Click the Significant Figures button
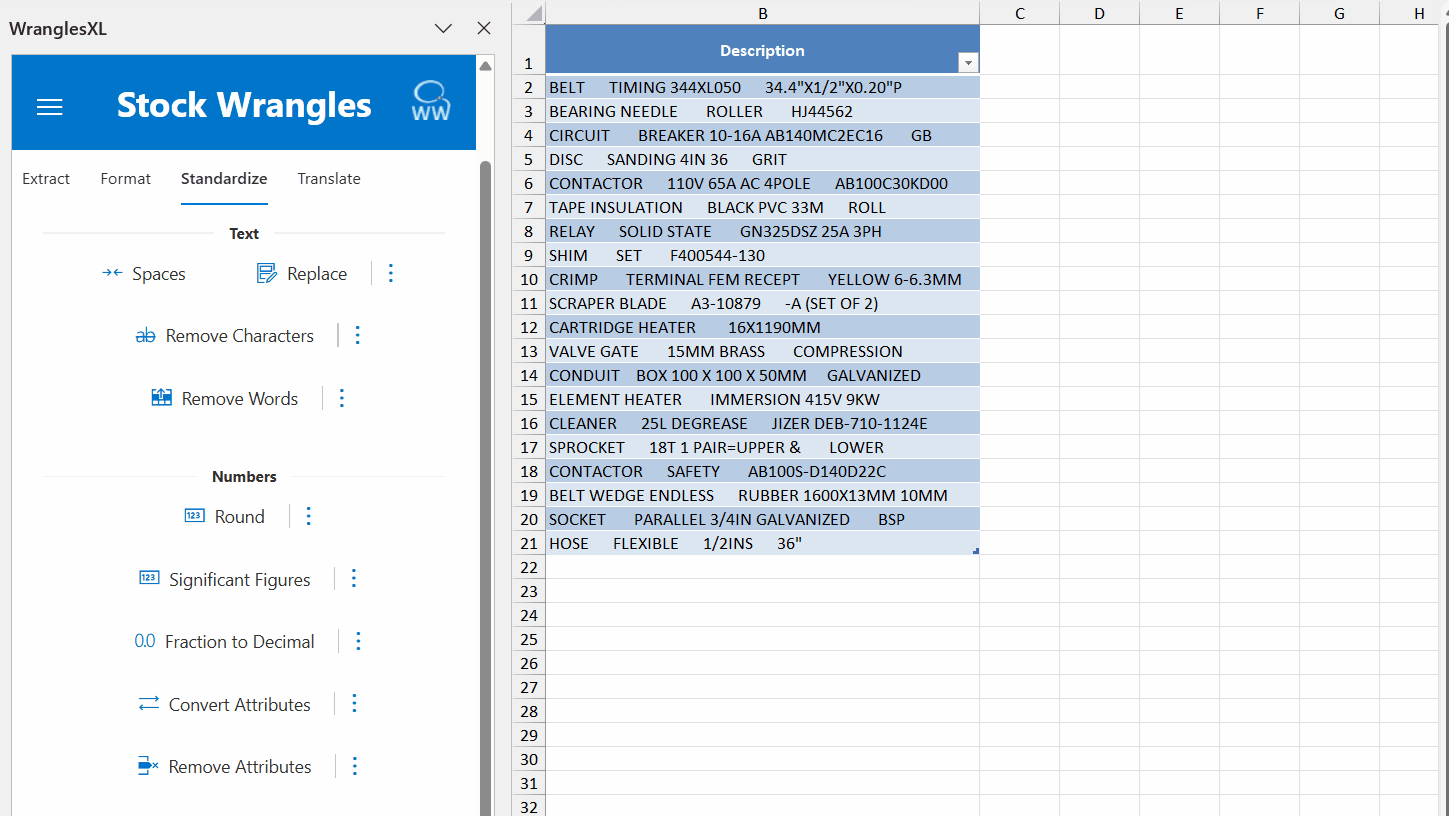 (239, 580)
